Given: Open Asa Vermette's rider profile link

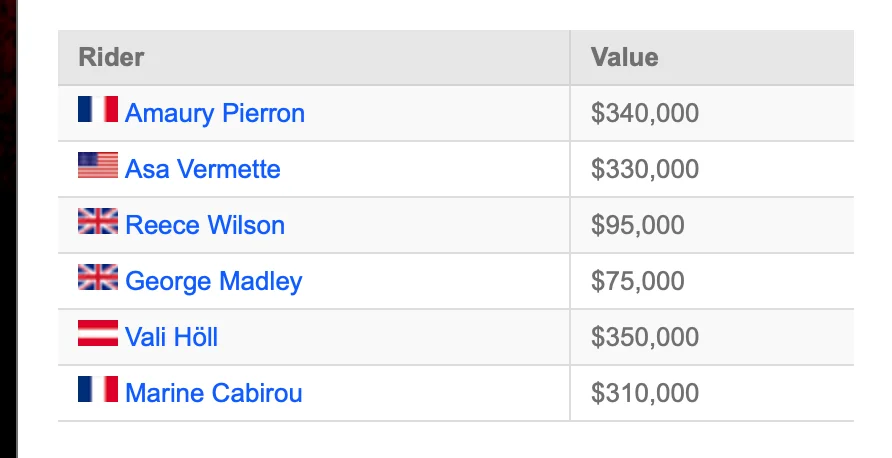Looking at the screenshot, I should pos(203,169).
